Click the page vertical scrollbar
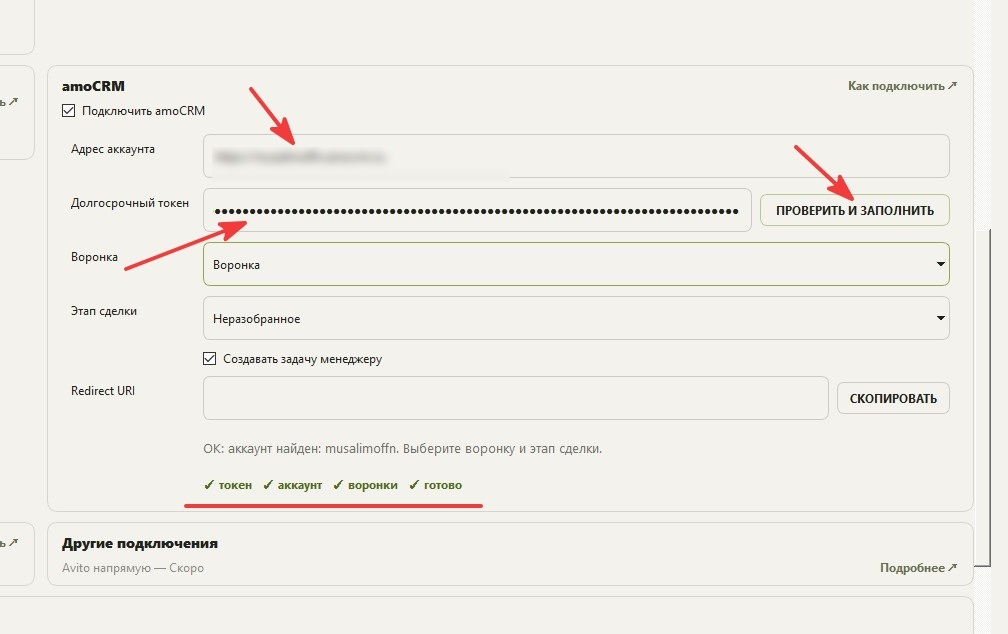 (x=983, y=397)
